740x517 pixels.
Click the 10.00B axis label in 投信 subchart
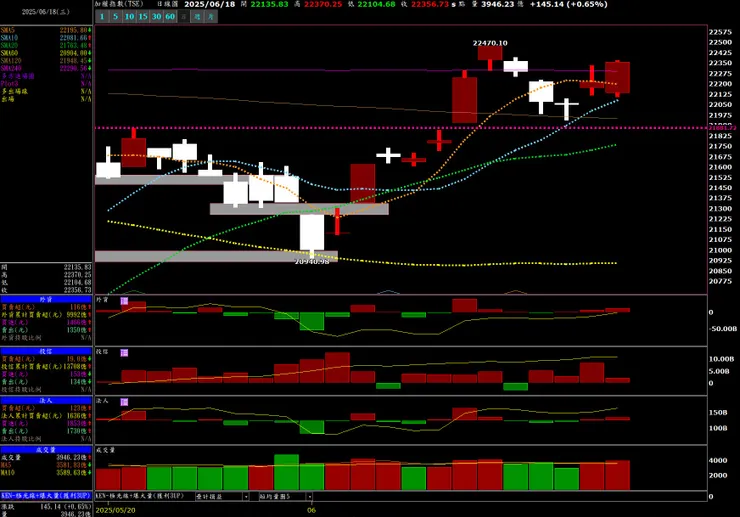click(722, 359)
